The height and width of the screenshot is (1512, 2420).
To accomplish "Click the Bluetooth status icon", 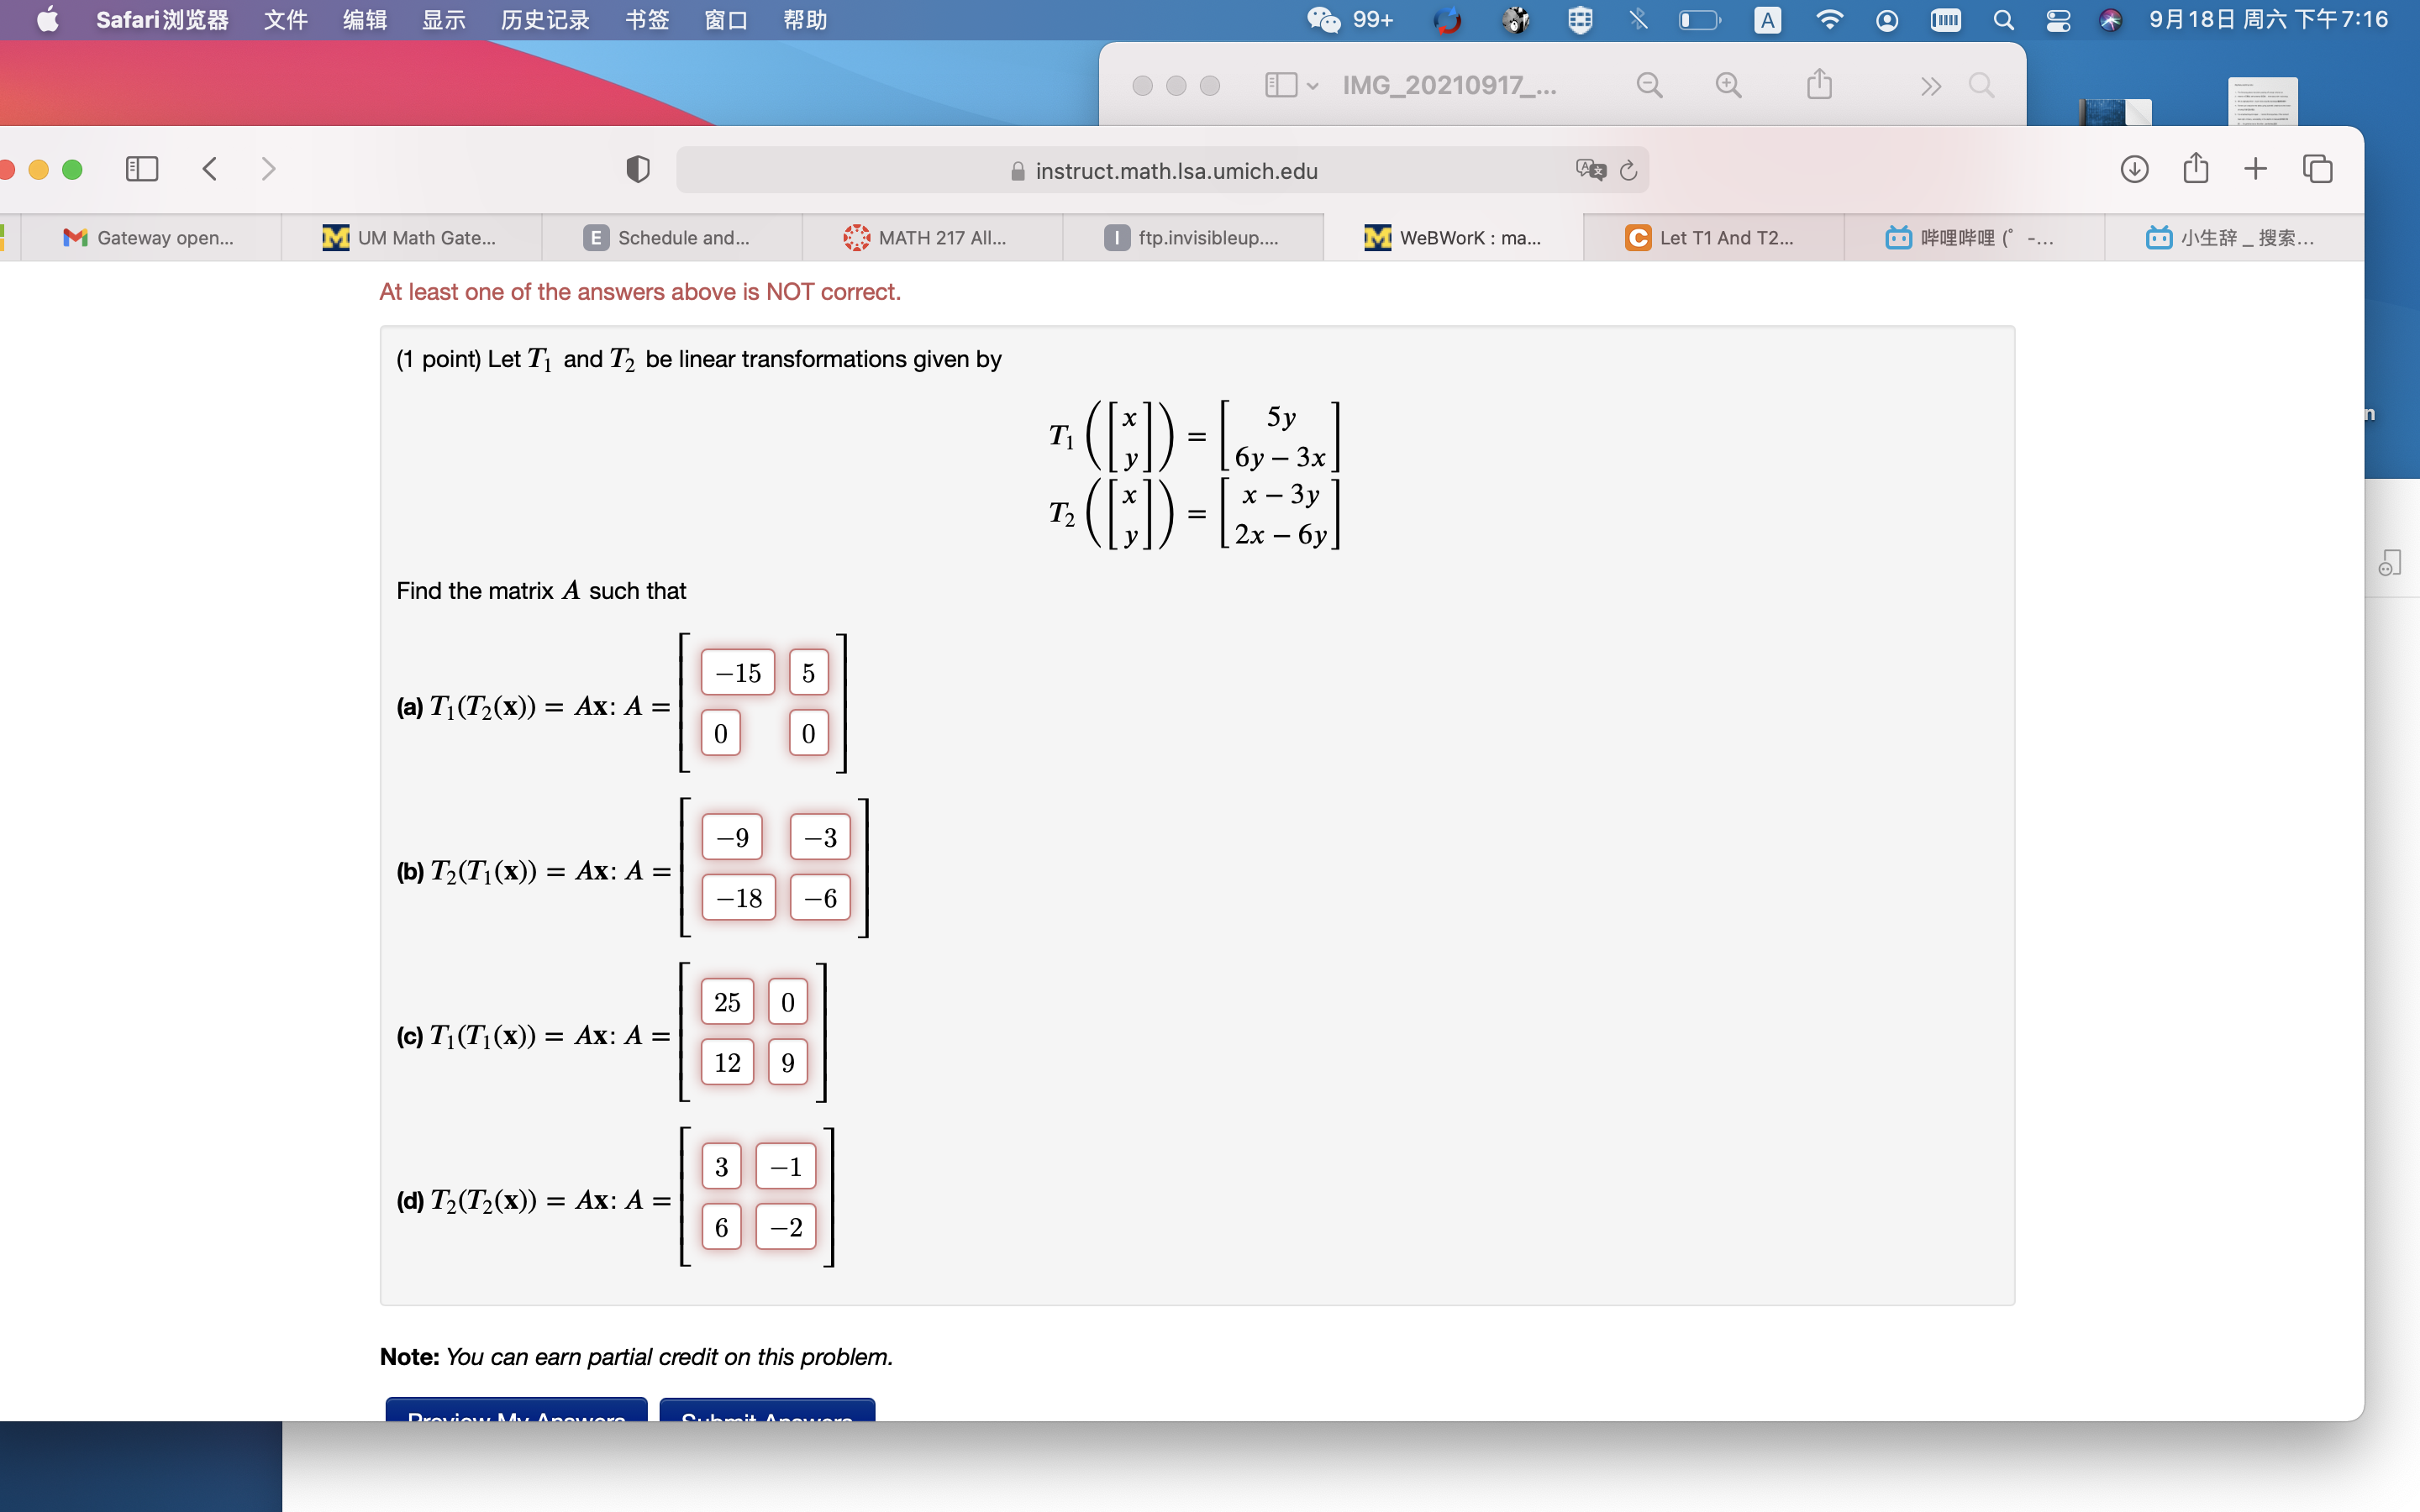I will point(1638,19).
